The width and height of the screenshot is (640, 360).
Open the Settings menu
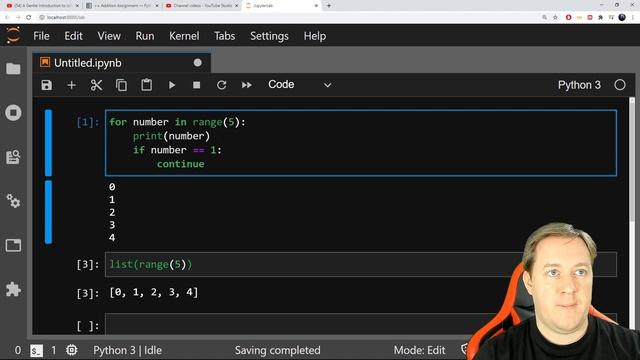(x=269, y=36)
